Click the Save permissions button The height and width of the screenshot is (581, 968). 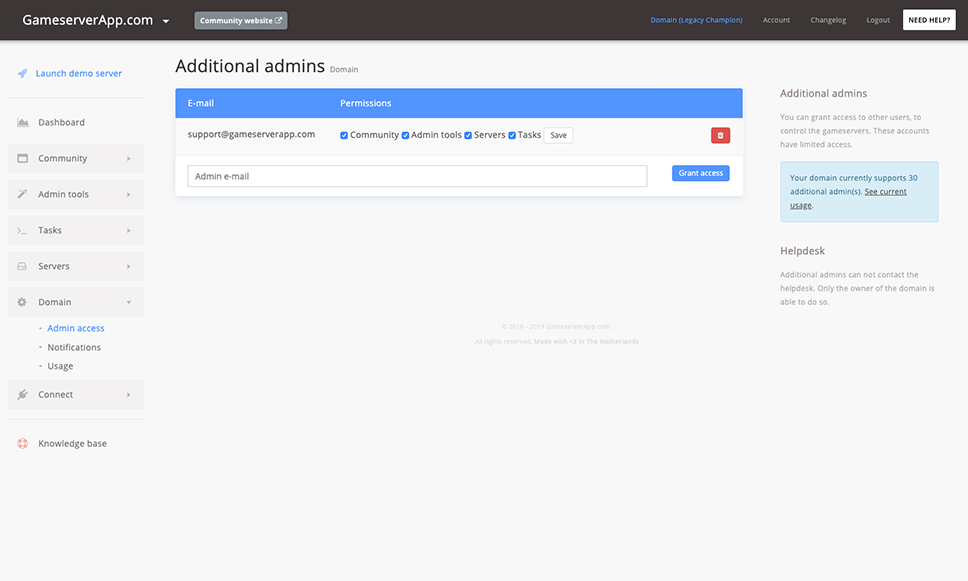click(558, 135)
